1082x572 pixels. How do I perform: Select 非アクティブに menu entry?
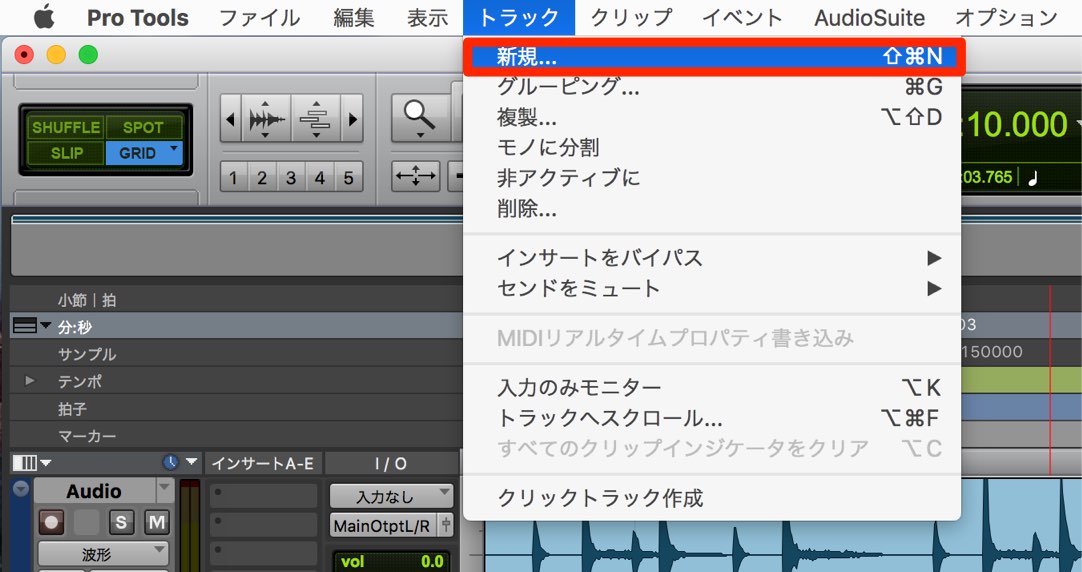coord(712,178)
